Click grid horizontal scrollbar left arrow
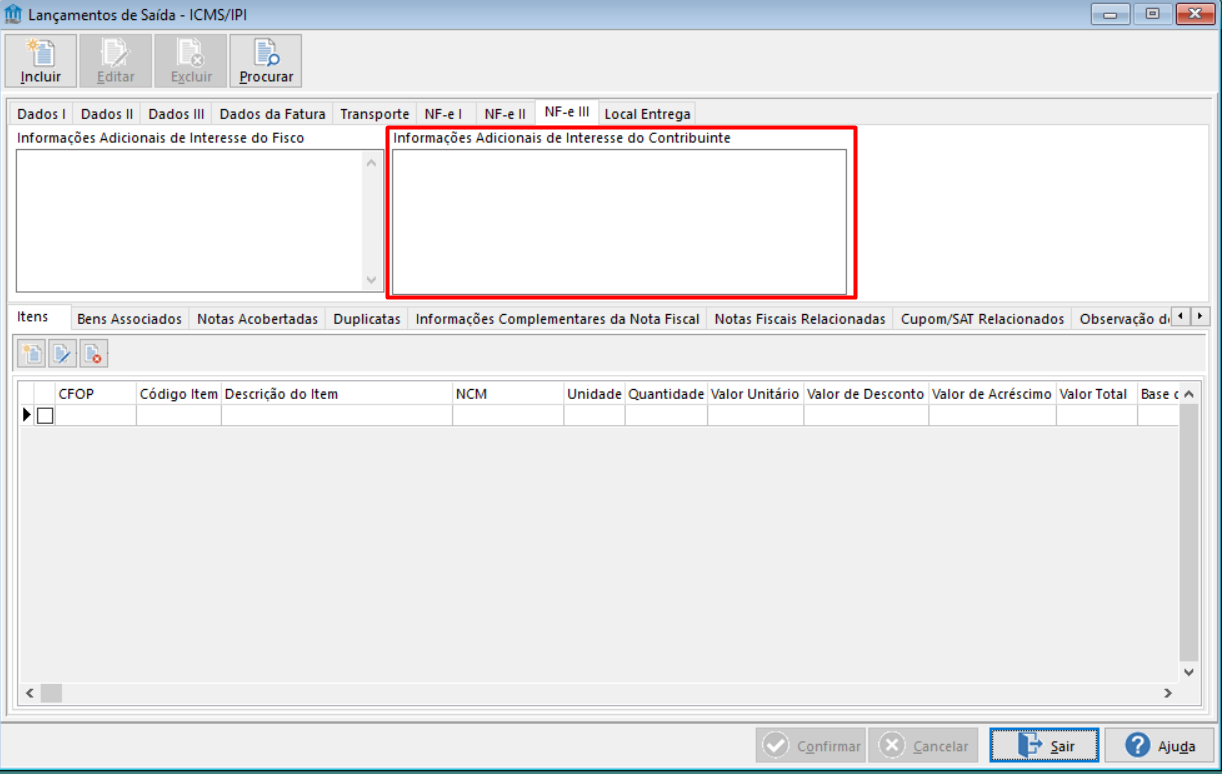Screen dimensions: 1222x774 pos(30,693)
